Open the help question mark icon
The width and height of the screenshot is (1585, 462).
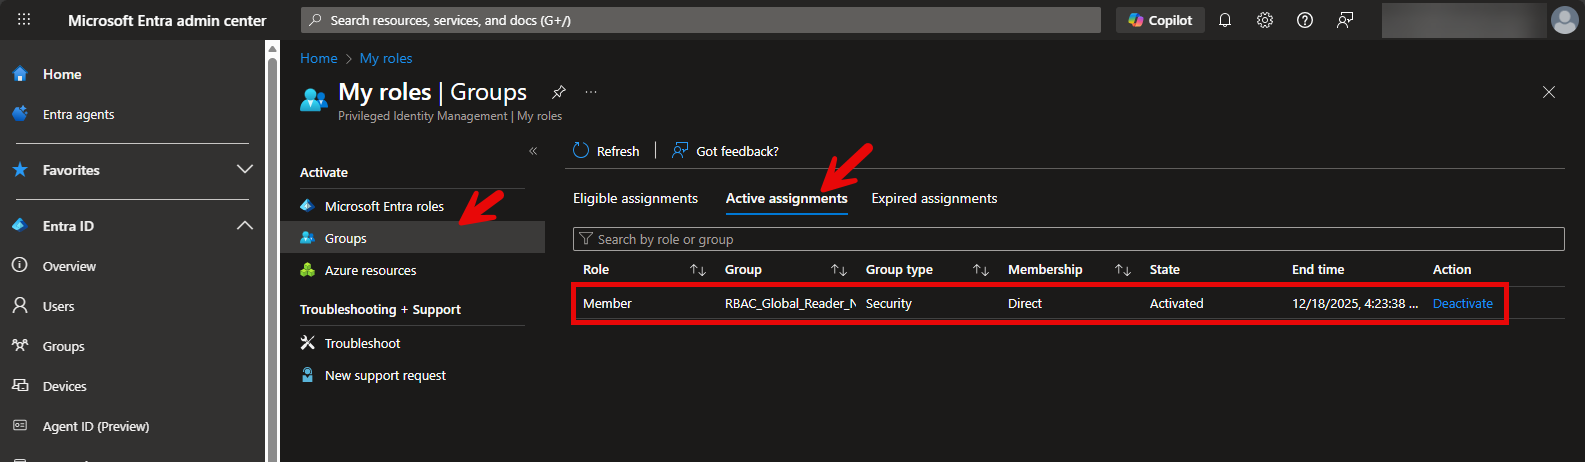[x=1305, y=20]
